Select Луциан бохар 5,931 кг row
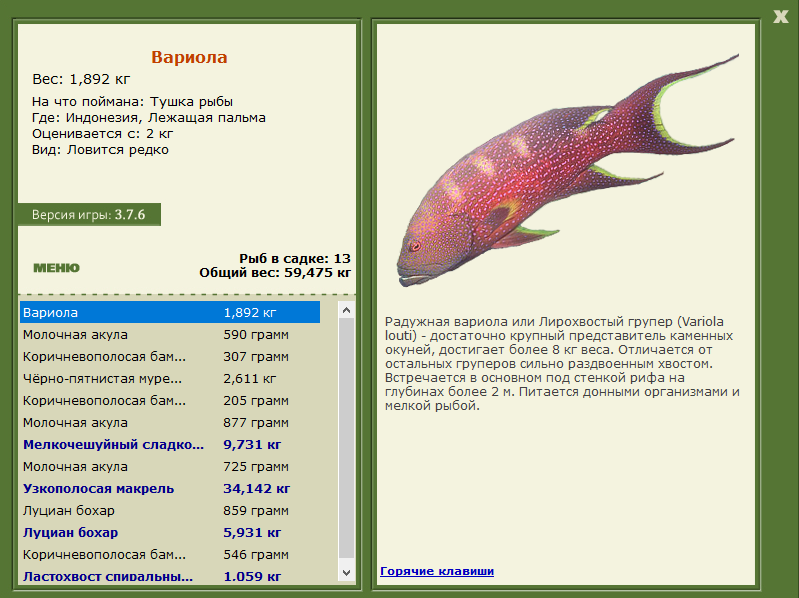799x598 pixels. coord(170,532)
